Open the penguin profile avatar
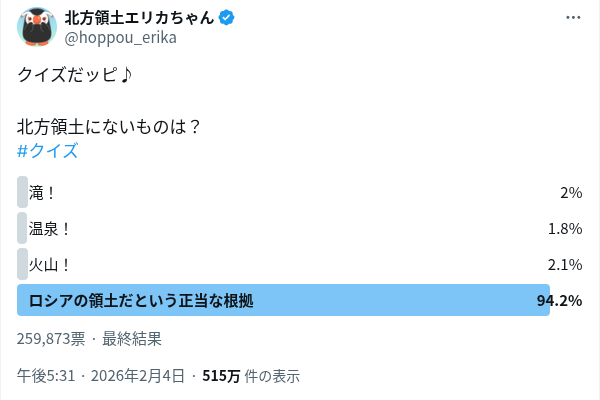 pyautogui.click(x=37, y=28)
